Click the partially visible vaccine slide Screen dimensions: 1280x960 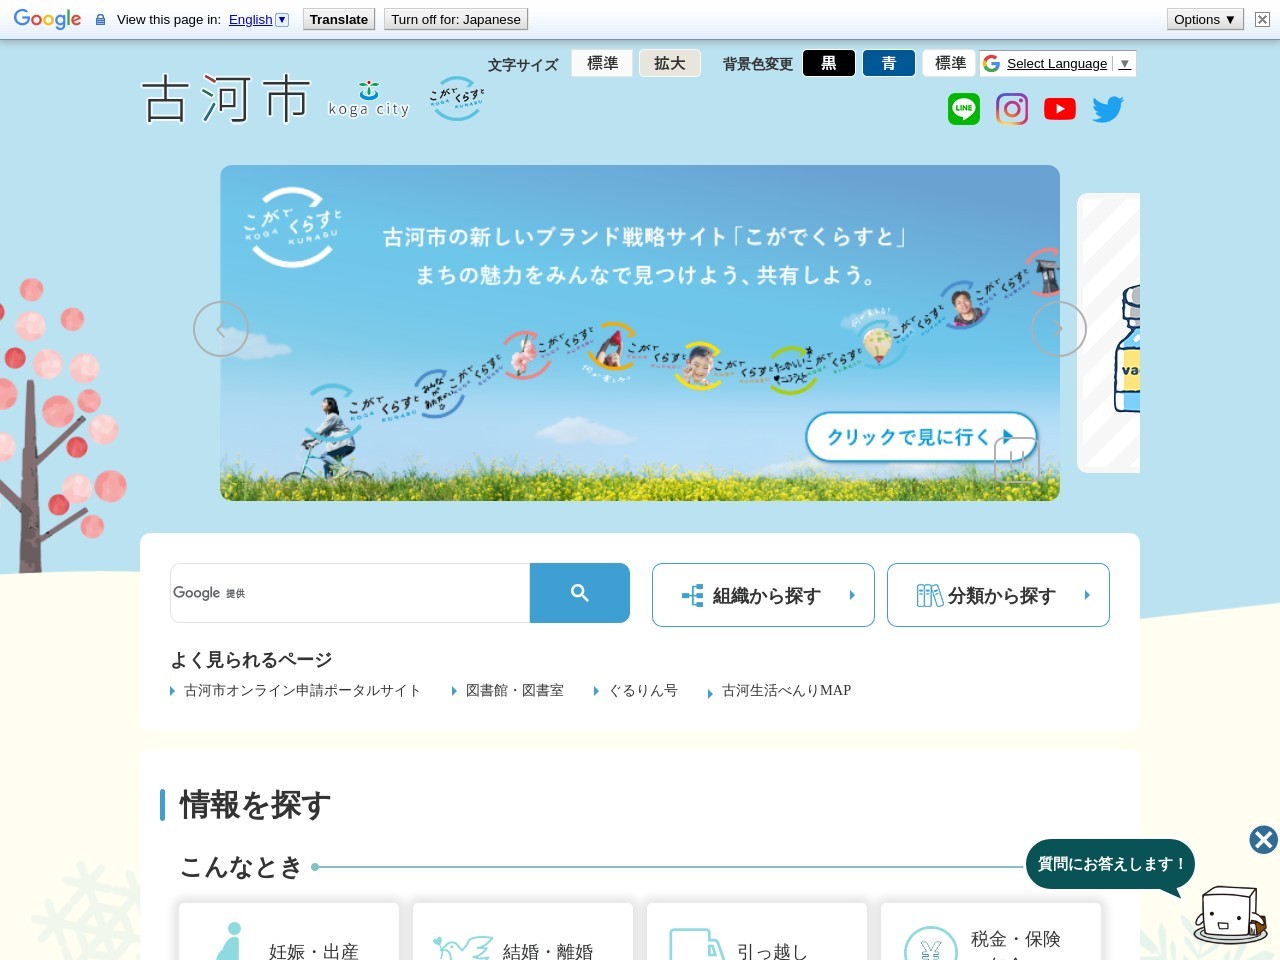[x=1109, y=333]
